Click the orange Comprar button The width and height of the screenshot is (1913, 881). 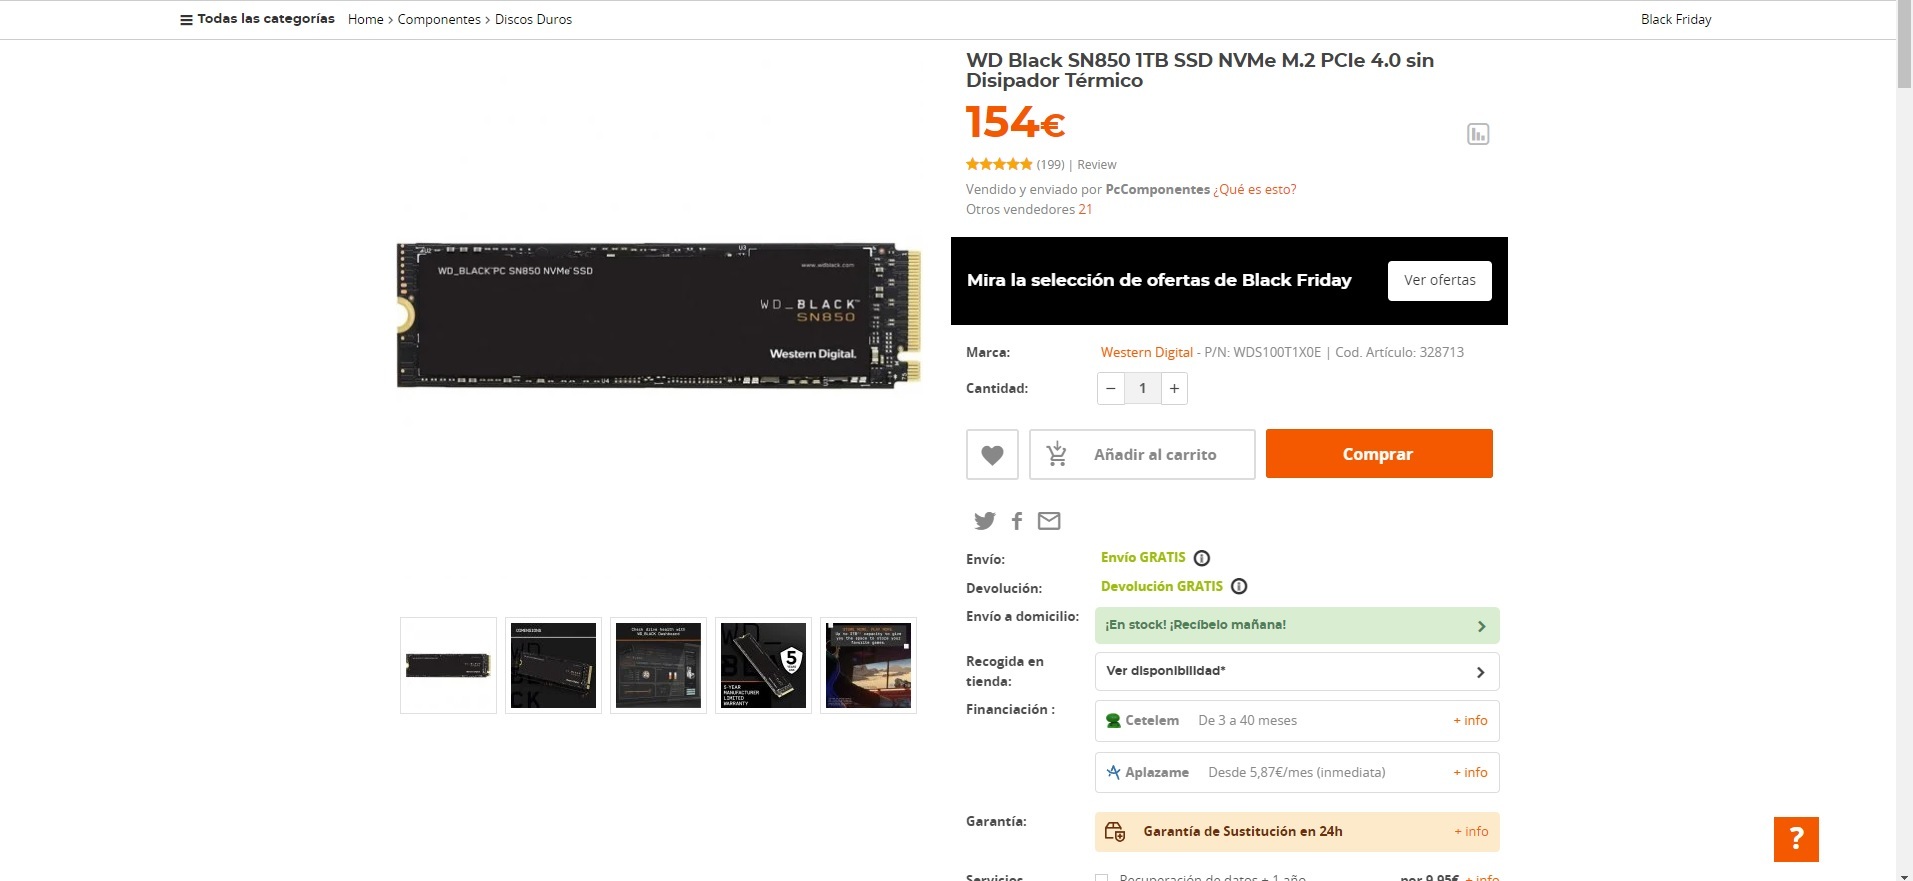pos(1379,454)
